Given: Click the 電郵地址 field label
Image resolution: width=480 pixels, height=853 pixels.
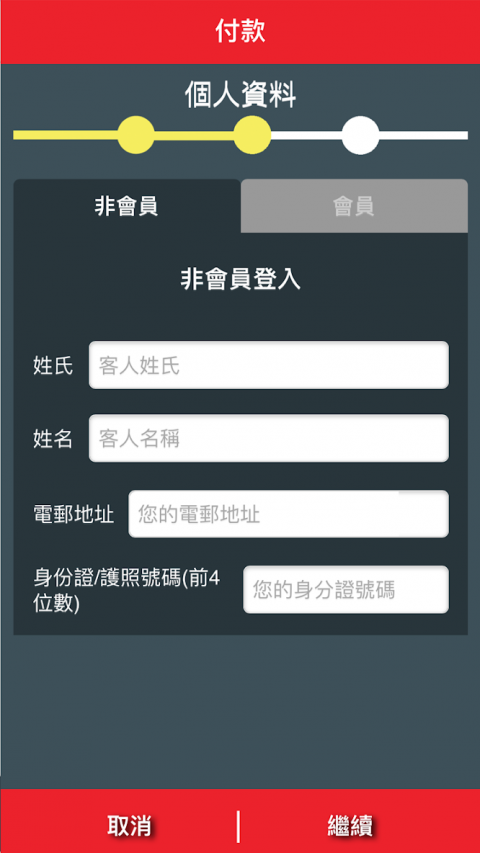Looking at the screenshot, I should point(74,514).
